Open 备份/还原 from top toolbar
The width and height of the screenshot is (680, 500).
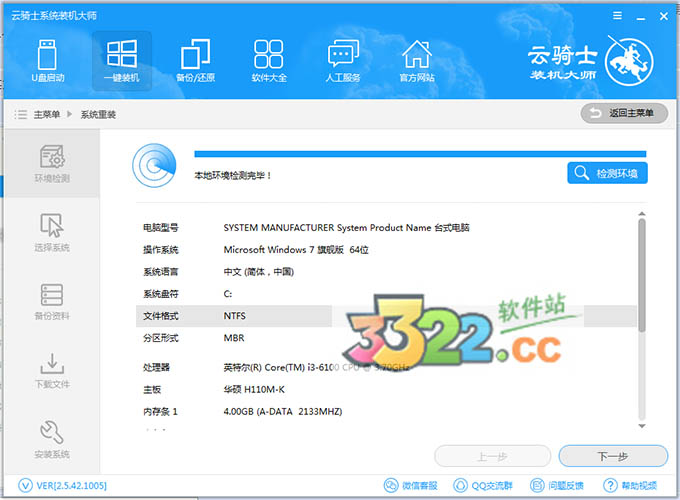(196, 61)
